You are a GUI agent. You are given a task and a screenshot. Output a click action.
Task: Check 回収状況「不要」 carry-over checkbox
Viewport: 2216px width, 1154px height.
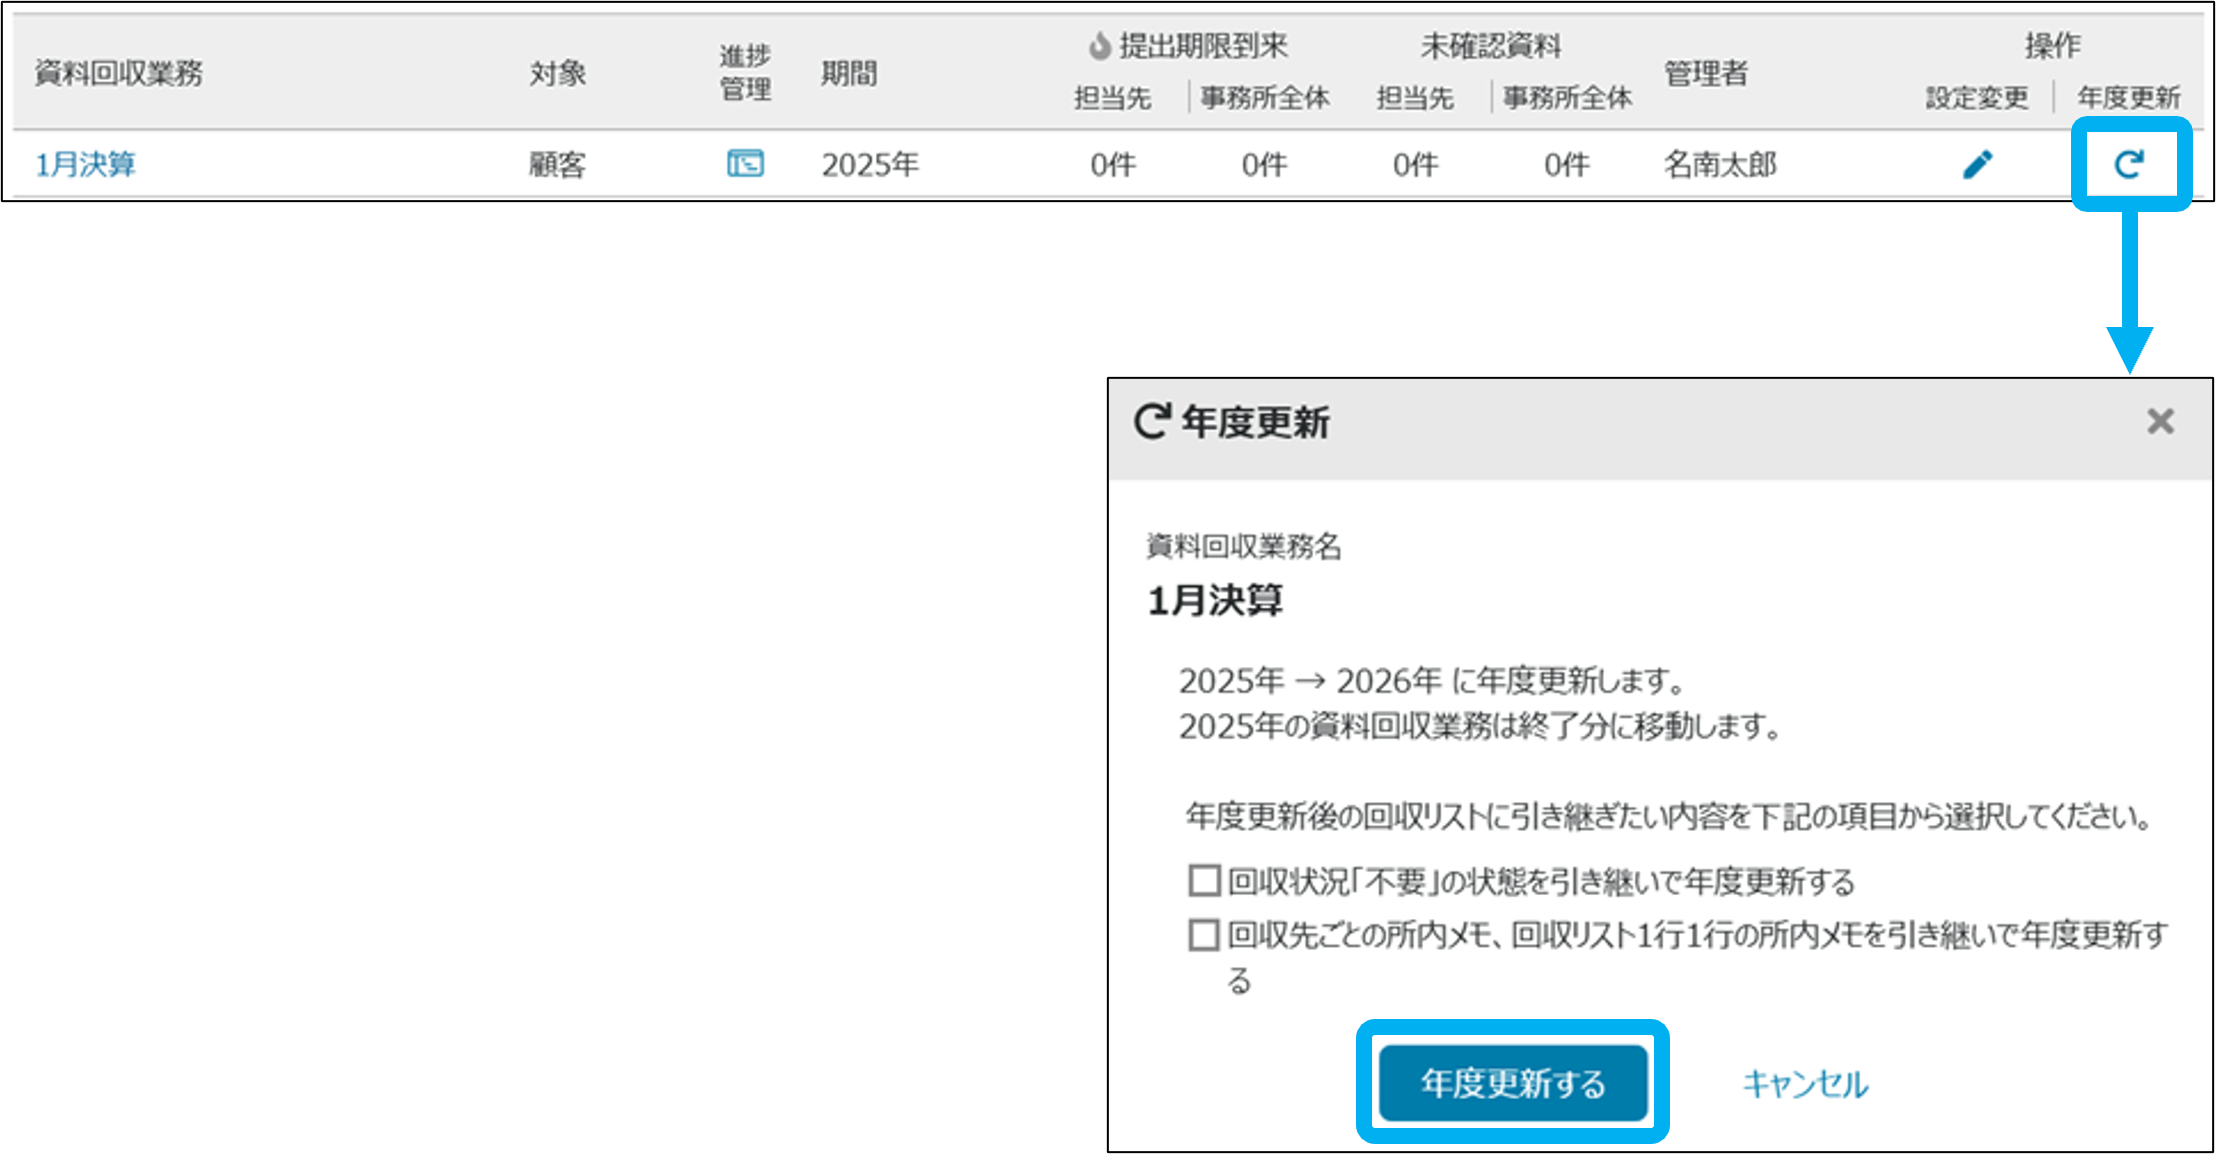click(1204, 881)
